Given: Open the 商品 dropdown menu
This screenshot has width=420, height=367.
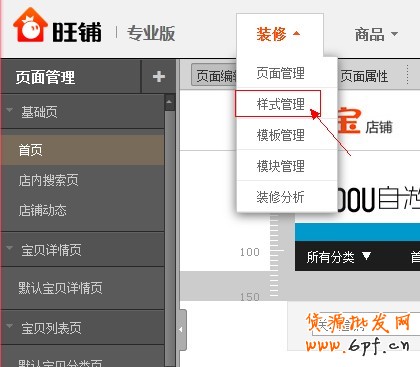Looking at the screenshot, I should point(376,34).
